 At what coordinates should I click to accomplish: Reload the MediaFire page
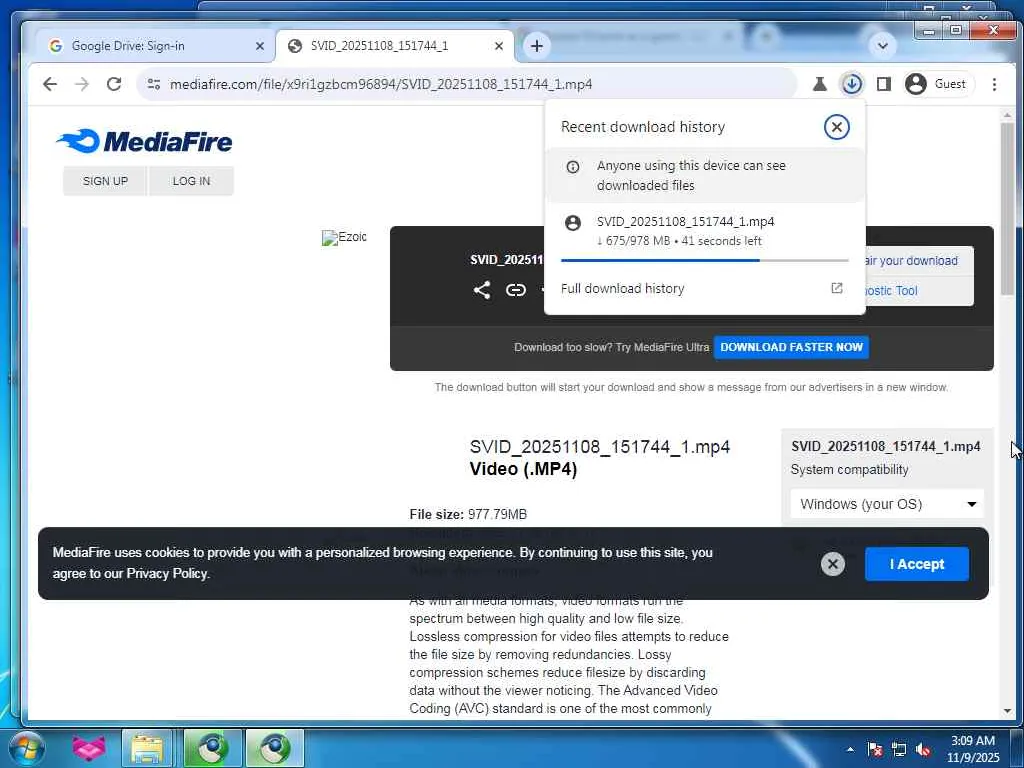coord(114,84)
